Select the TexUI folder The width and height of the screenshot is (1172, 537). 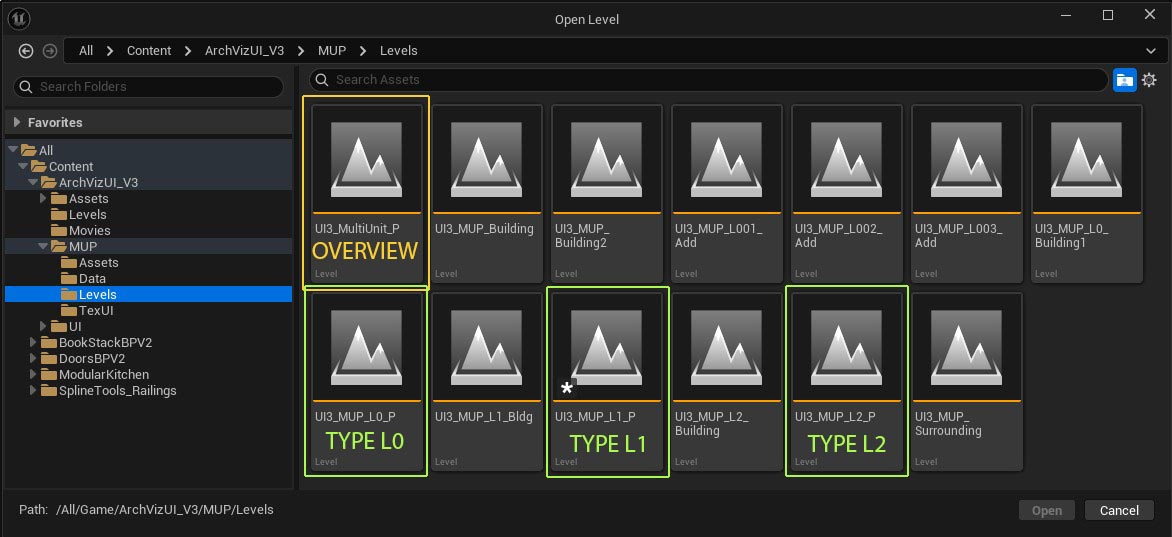tap(148, 310)
